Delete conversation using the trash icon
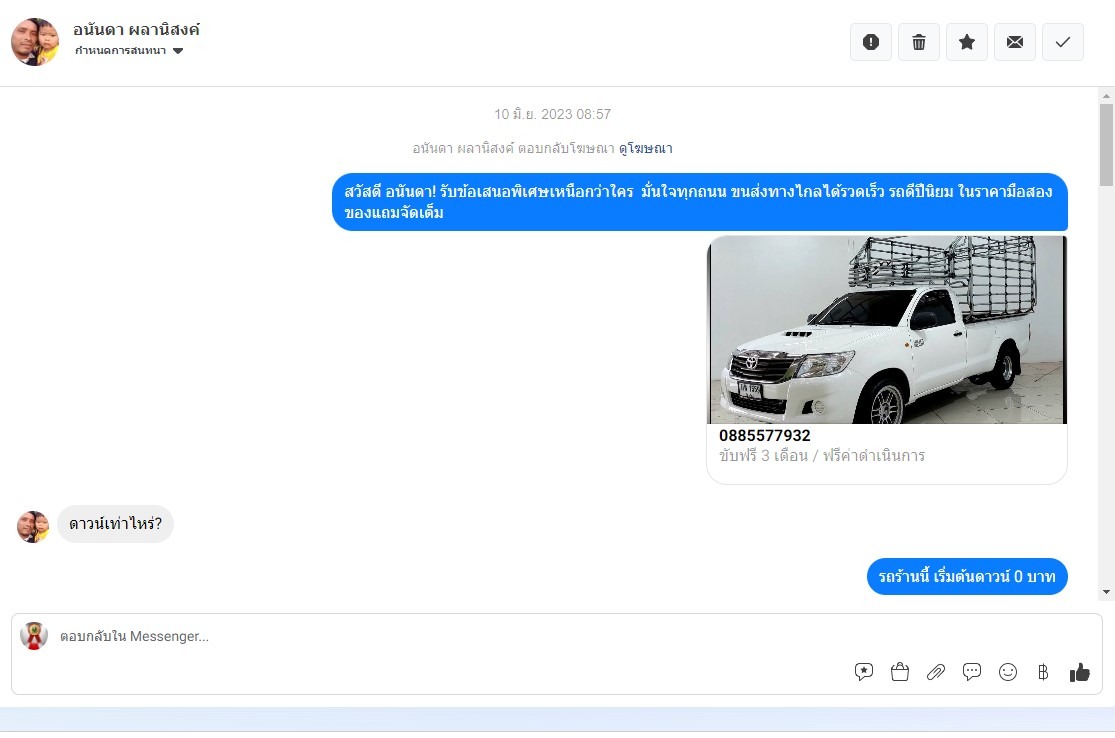Image resolution: width=1115 pixels, height=738 pixels. [x=918, y=42]
